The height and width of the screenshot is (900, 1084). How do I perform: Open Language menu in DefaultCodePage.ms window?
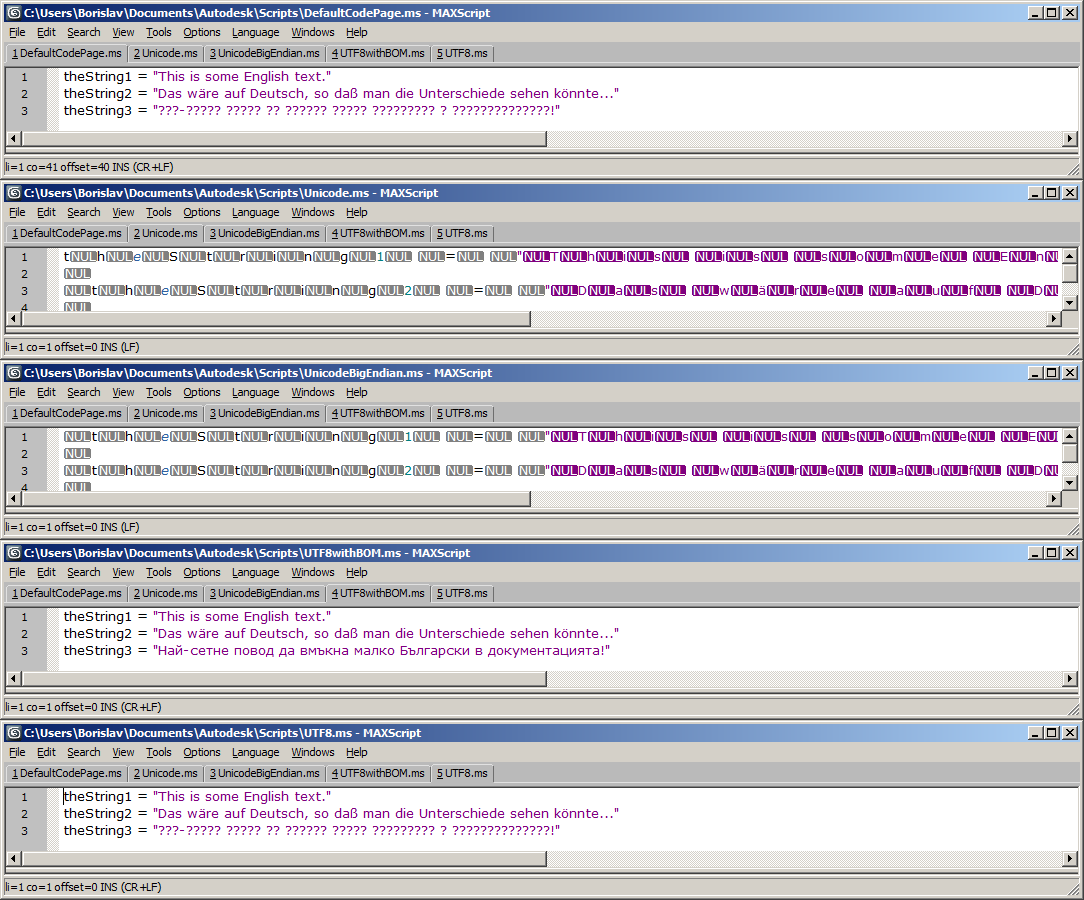[255, 32]
